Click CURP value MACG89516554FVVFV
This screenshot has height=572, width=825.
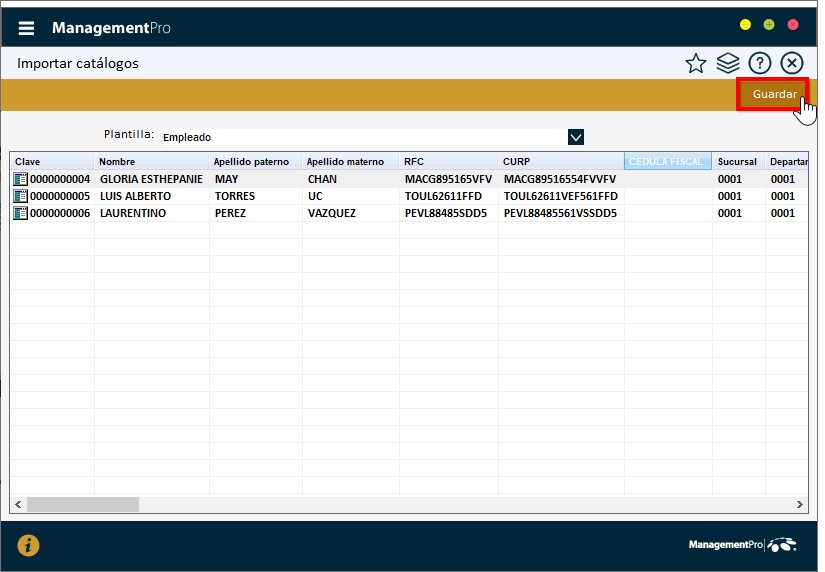click(559, 179)
